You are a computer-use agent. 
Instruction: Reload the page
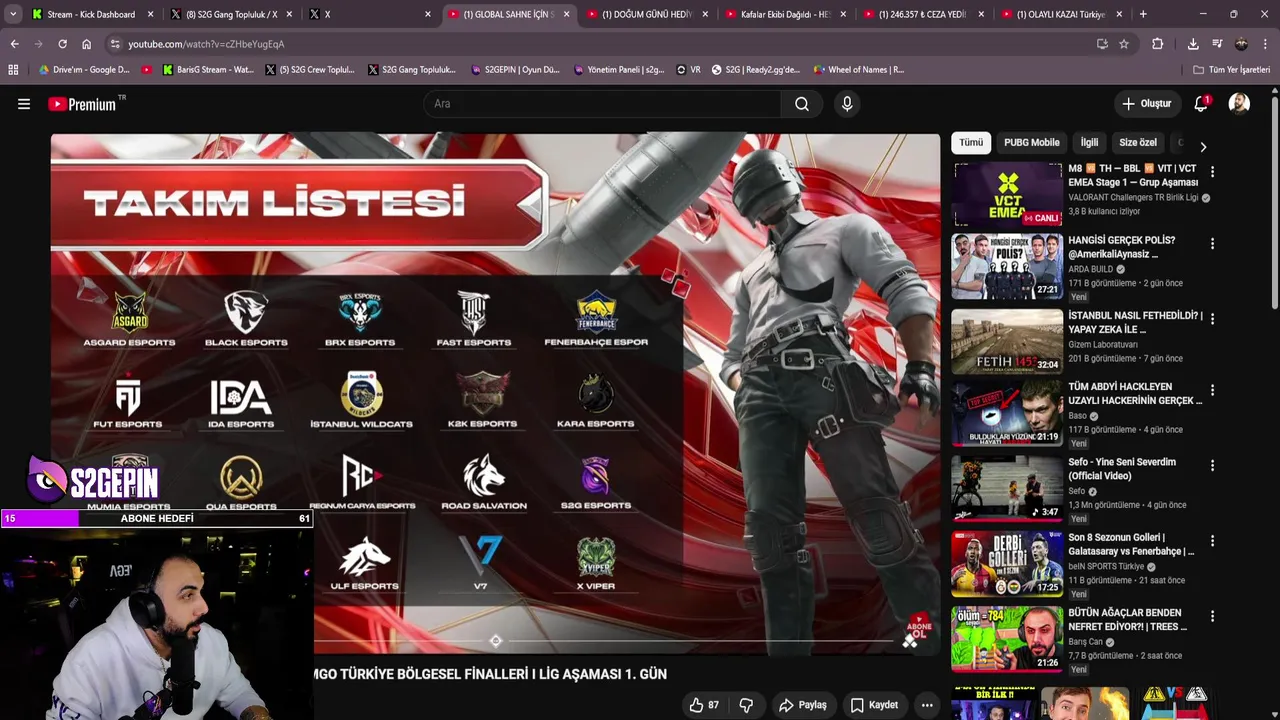click(62, 44)
